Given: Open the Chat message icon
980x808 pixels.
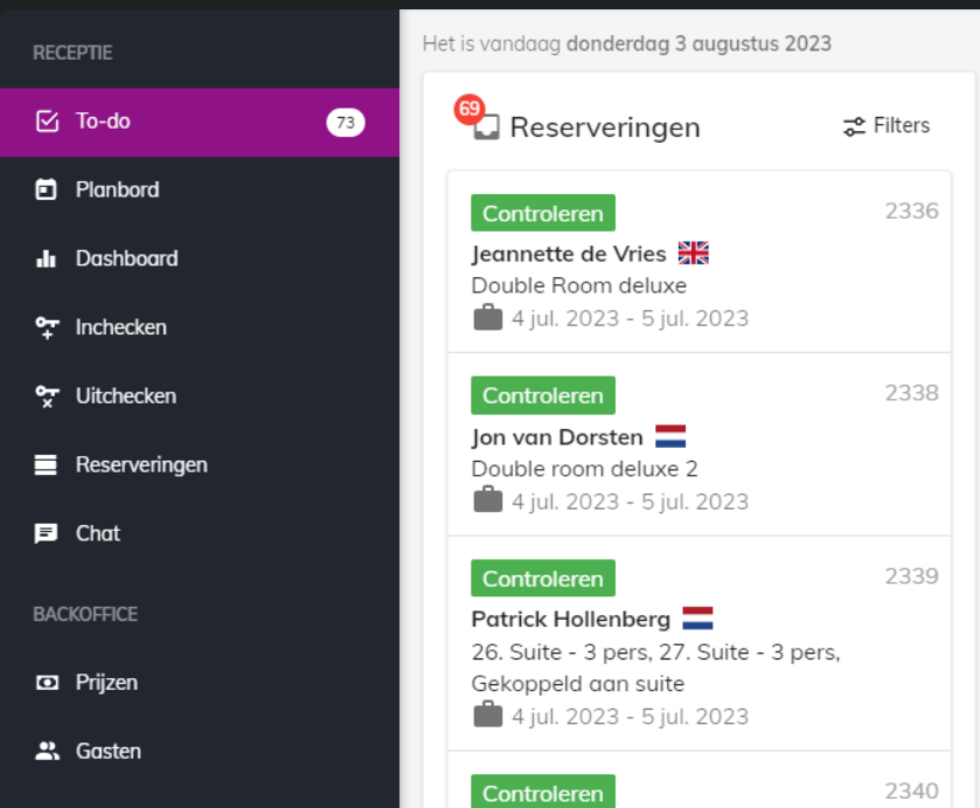Looking at the screenshot, I should pyautogui.click(x=46, y=534).
